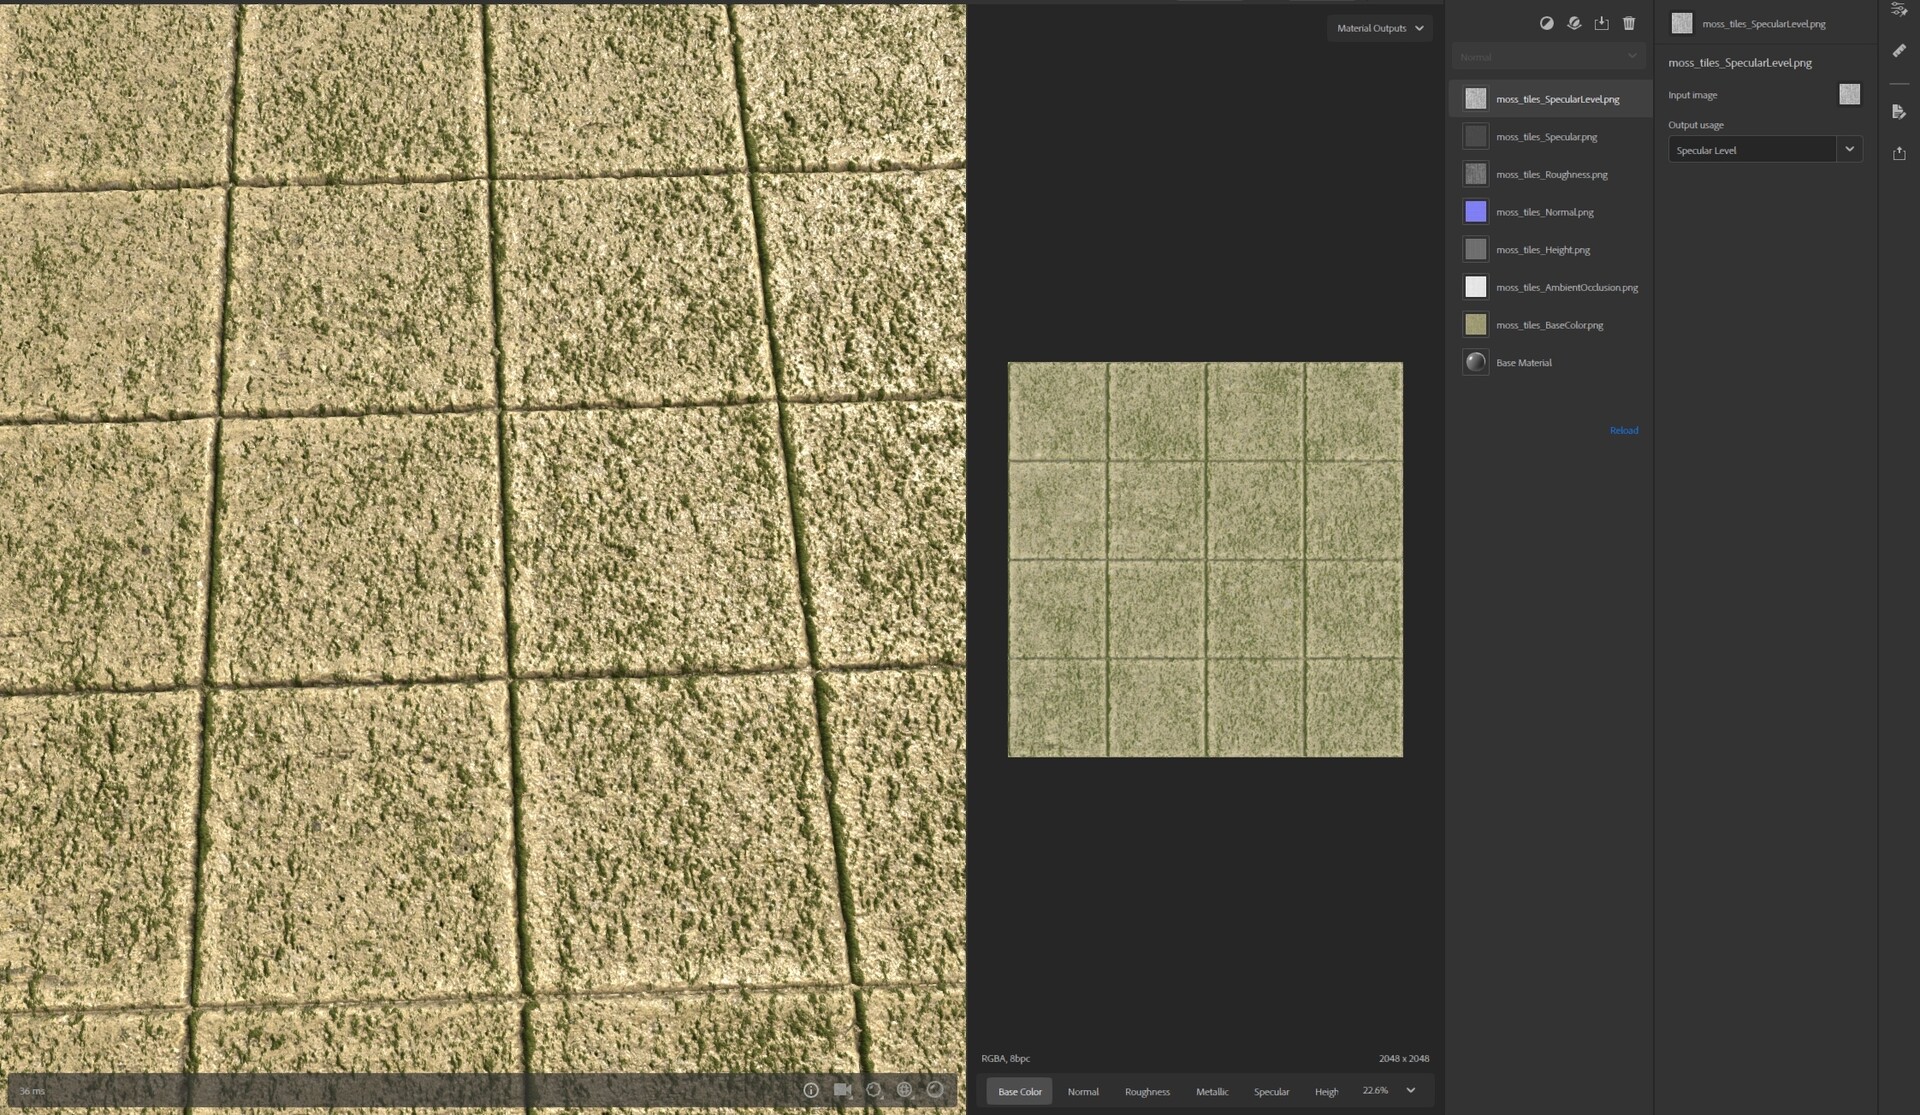The width and height of the screenshot is (1920, 1115).
Task: Click the Input image thumbnail swatch
Action: pos(1849,94)
